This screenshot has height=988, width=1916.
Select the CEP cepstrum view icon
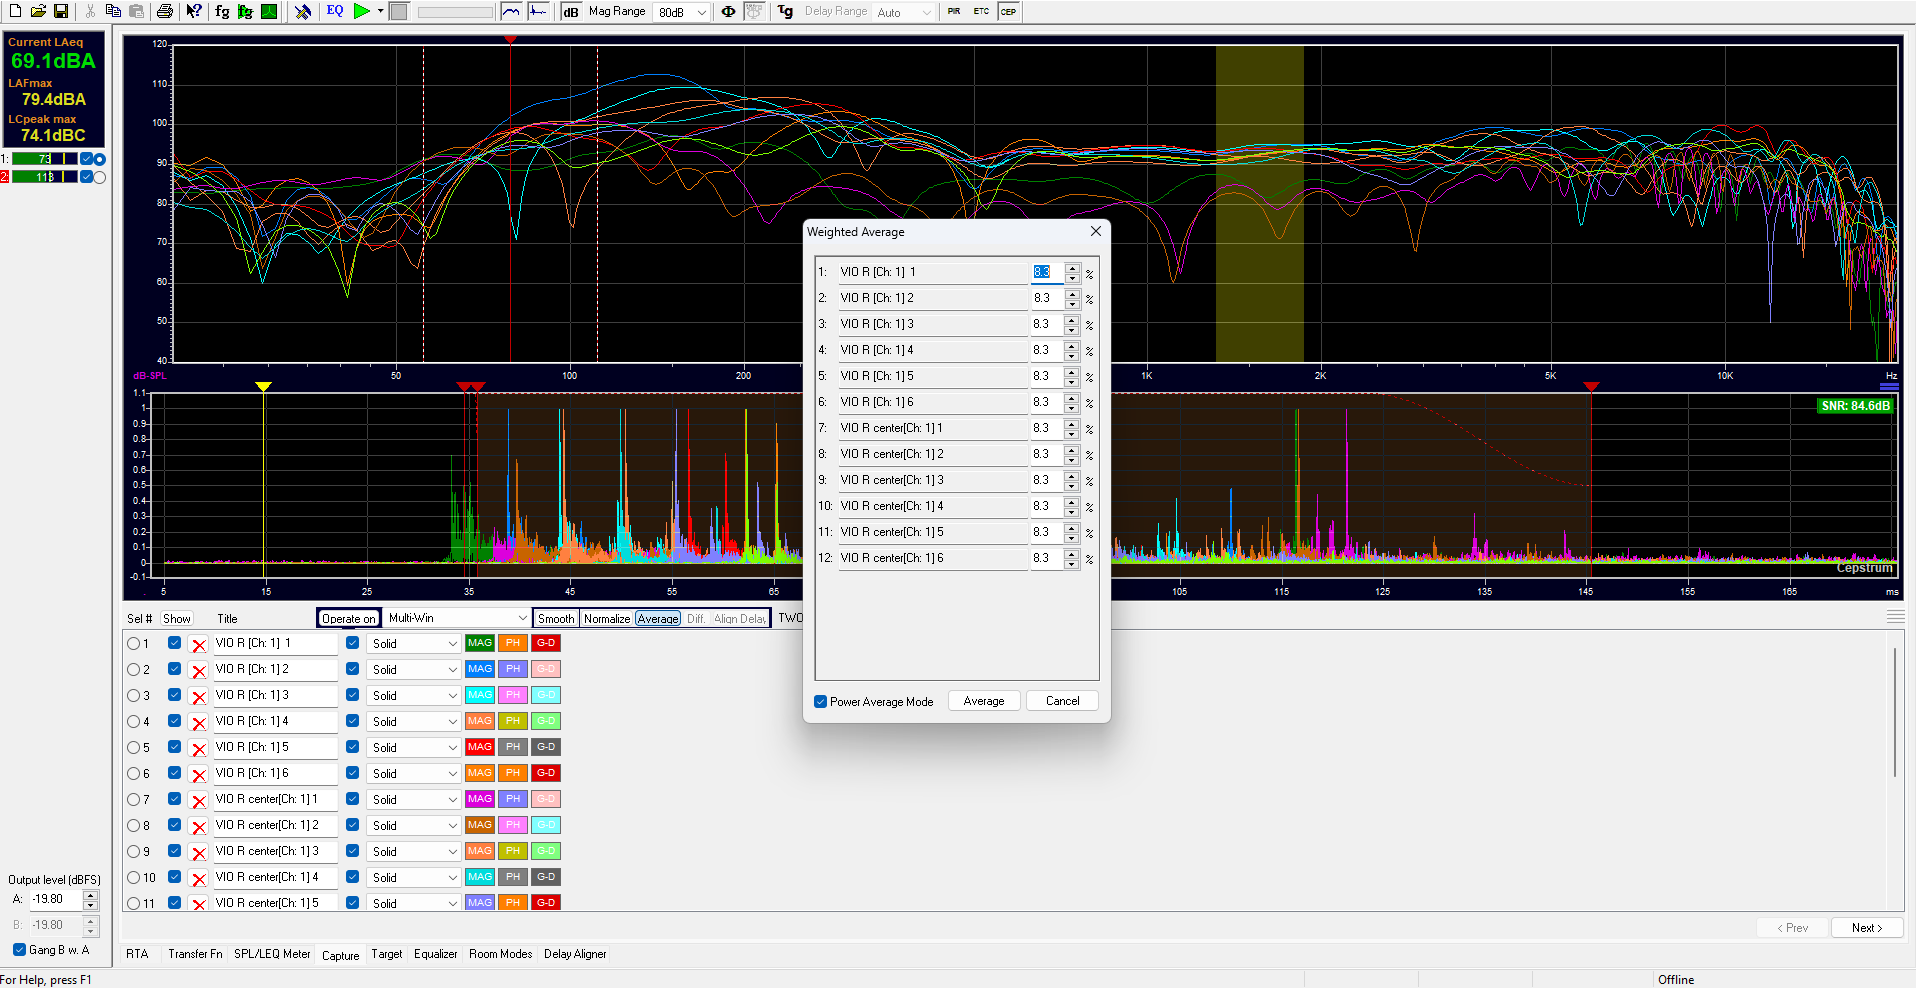1008,12
